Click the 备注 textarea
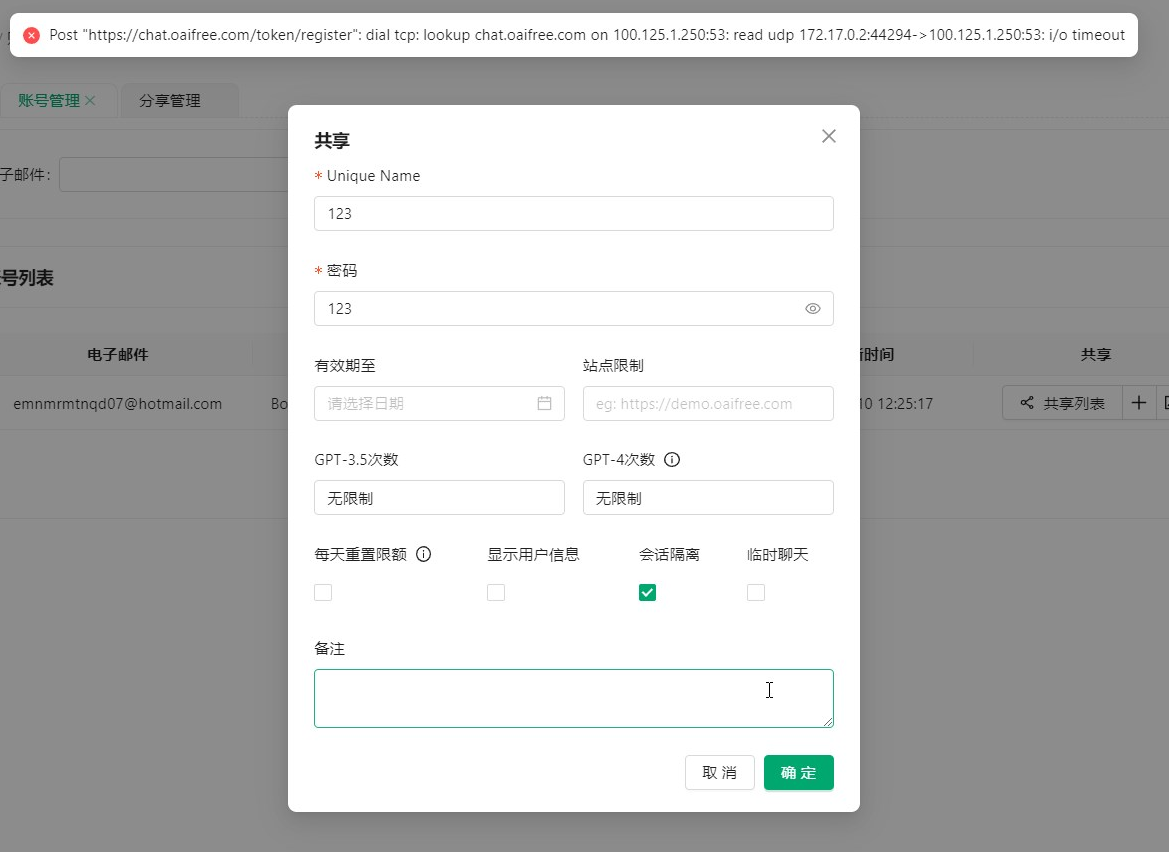Screen dimensions: 1169x852 pos(573,698)
